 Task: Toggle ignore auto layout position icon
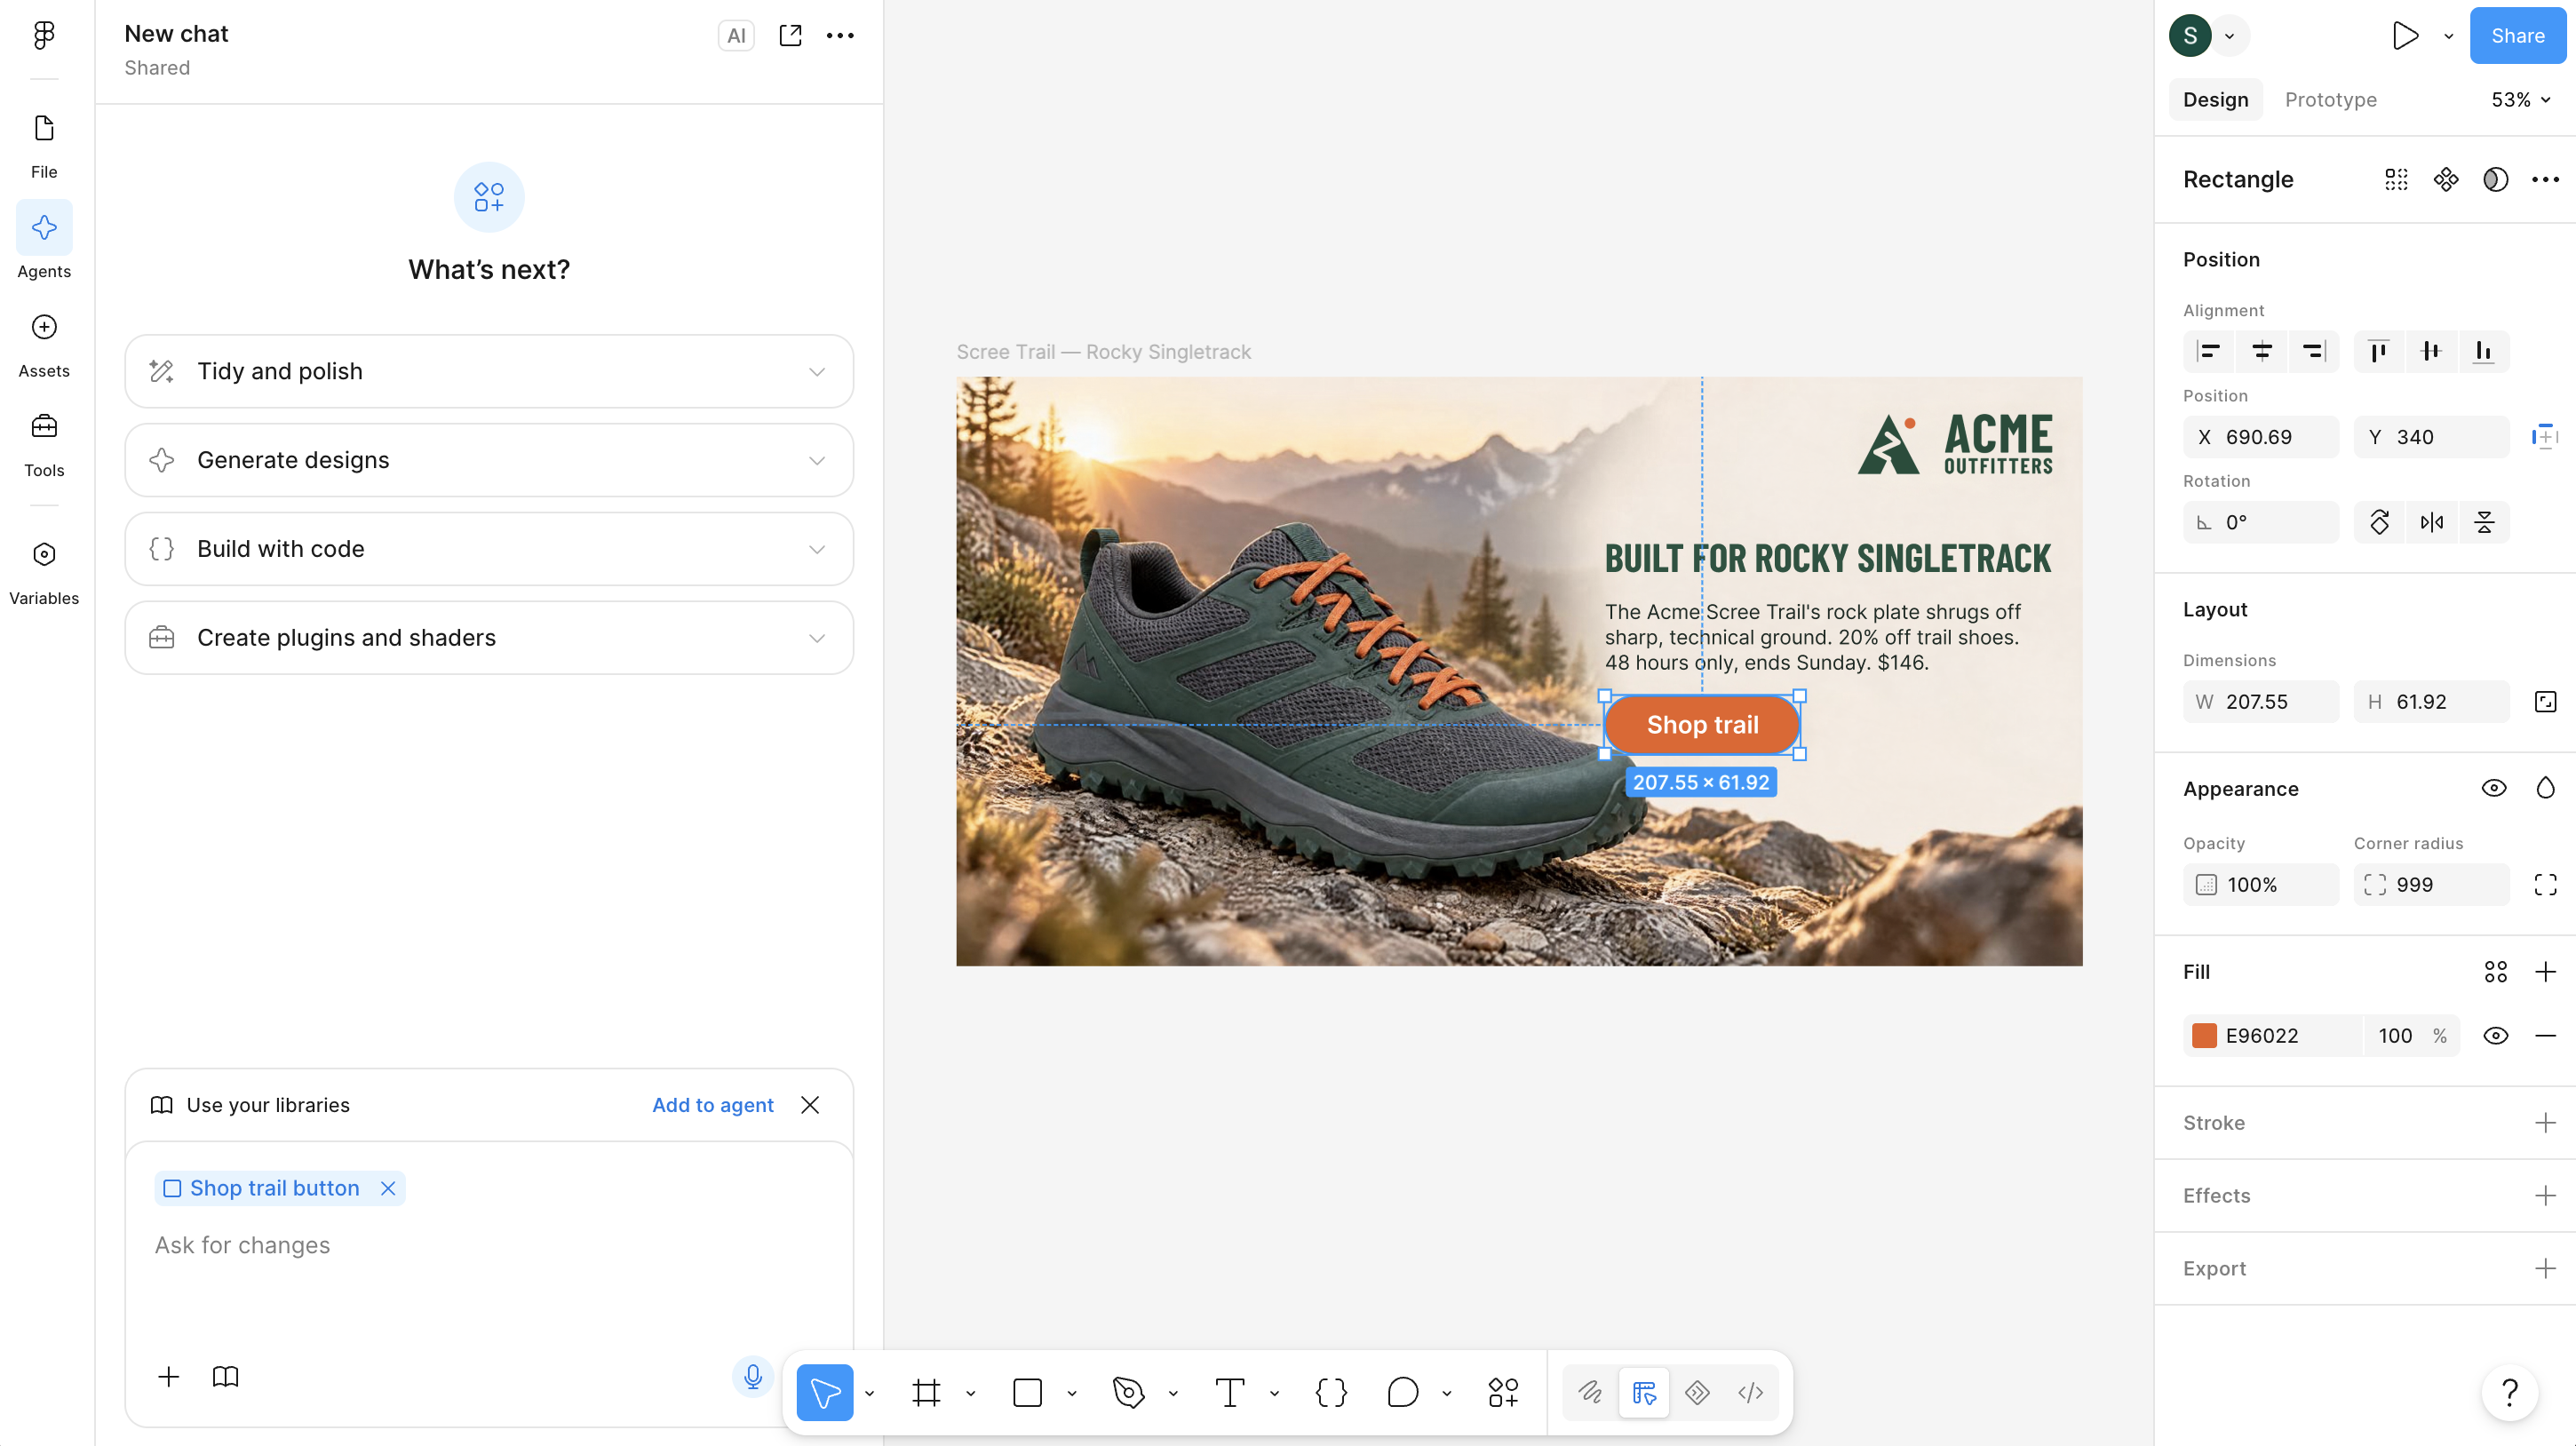click(2545, 437)
